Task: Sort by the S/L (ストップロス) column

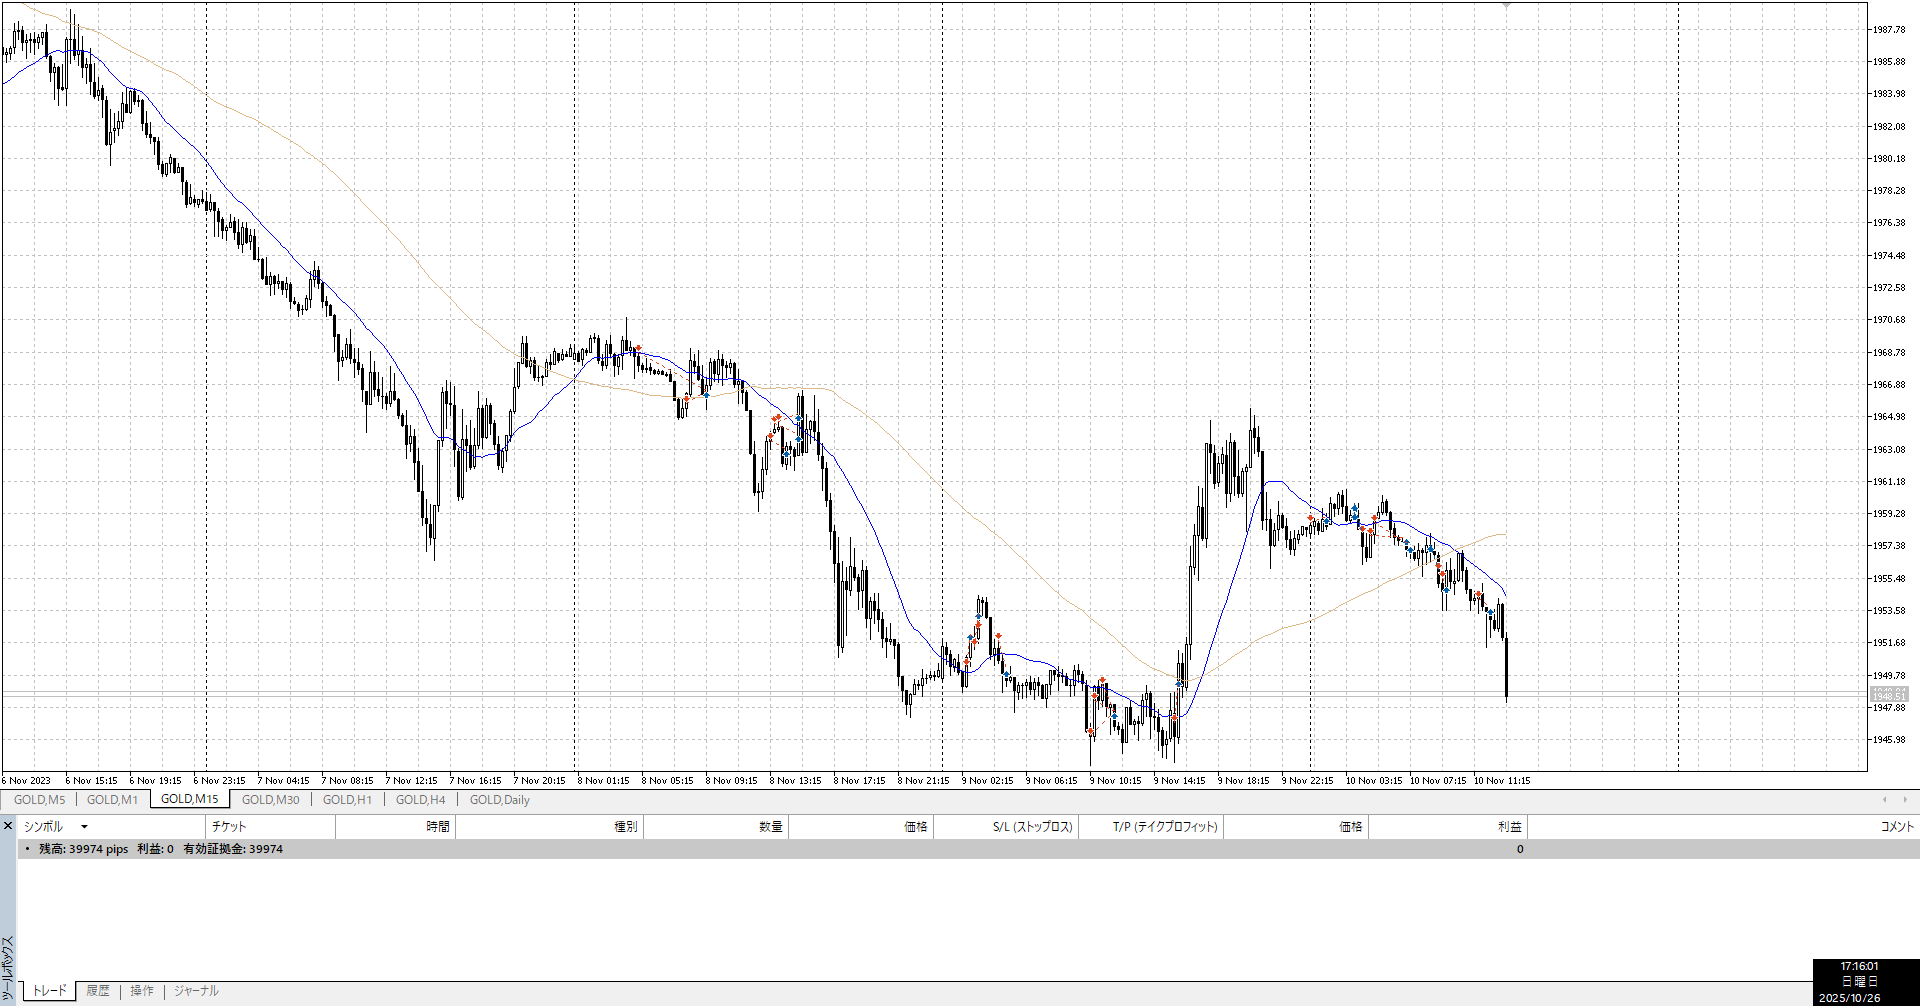Action: click(x=1032, y=826)
